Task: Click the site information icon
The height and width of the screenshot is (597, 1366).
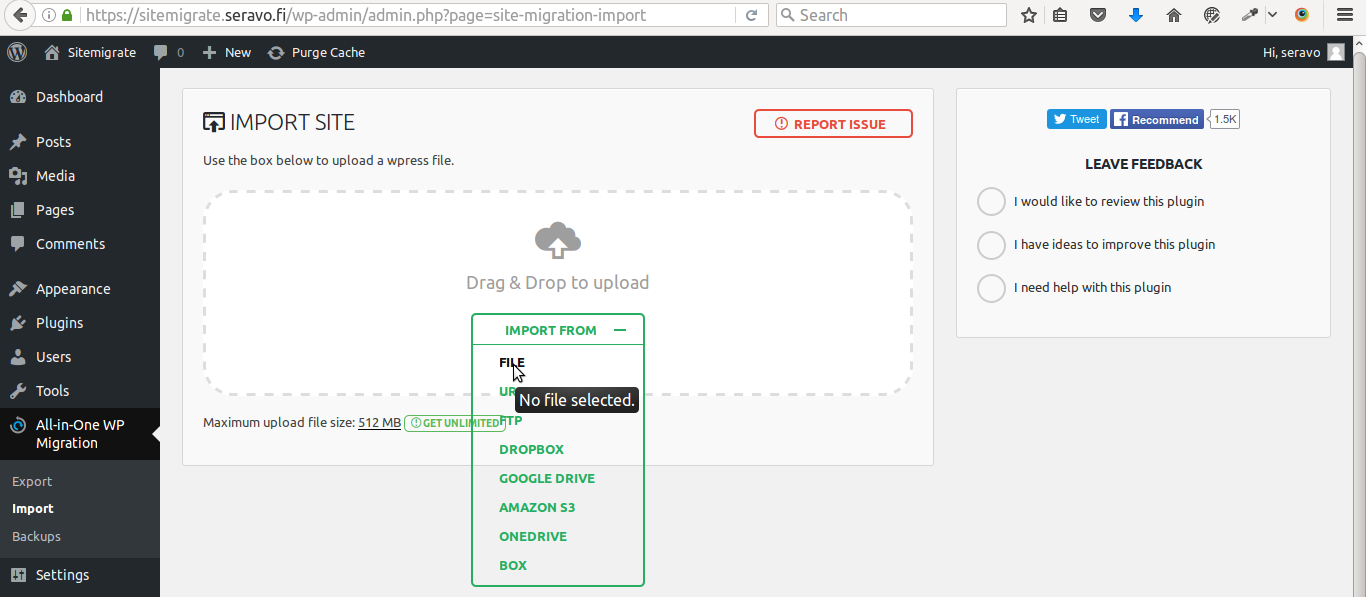Action: point(48,15)
